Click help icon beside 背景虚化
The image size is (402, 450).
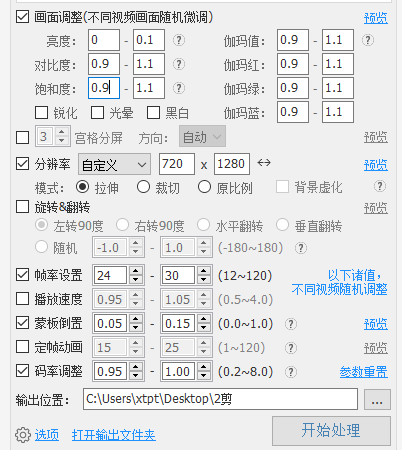[380, 186]
